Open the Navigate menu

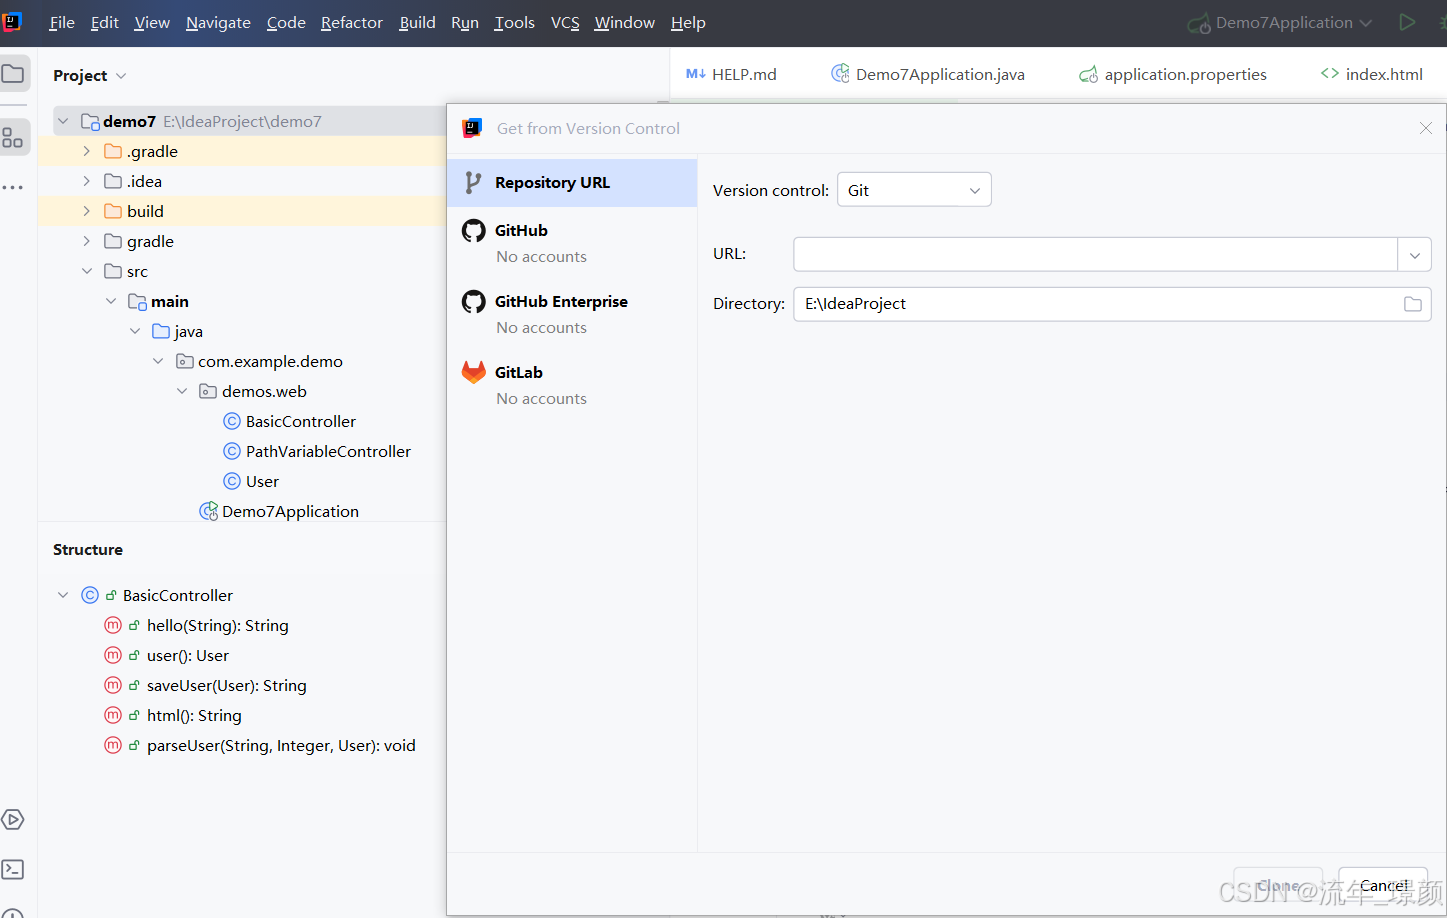tap(218, 22)
